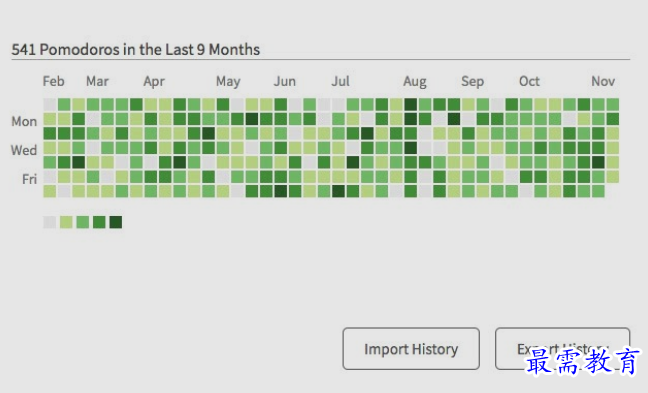
Task: Click the 541 Pomodoros heading text
Action: (x=136, y=50)
